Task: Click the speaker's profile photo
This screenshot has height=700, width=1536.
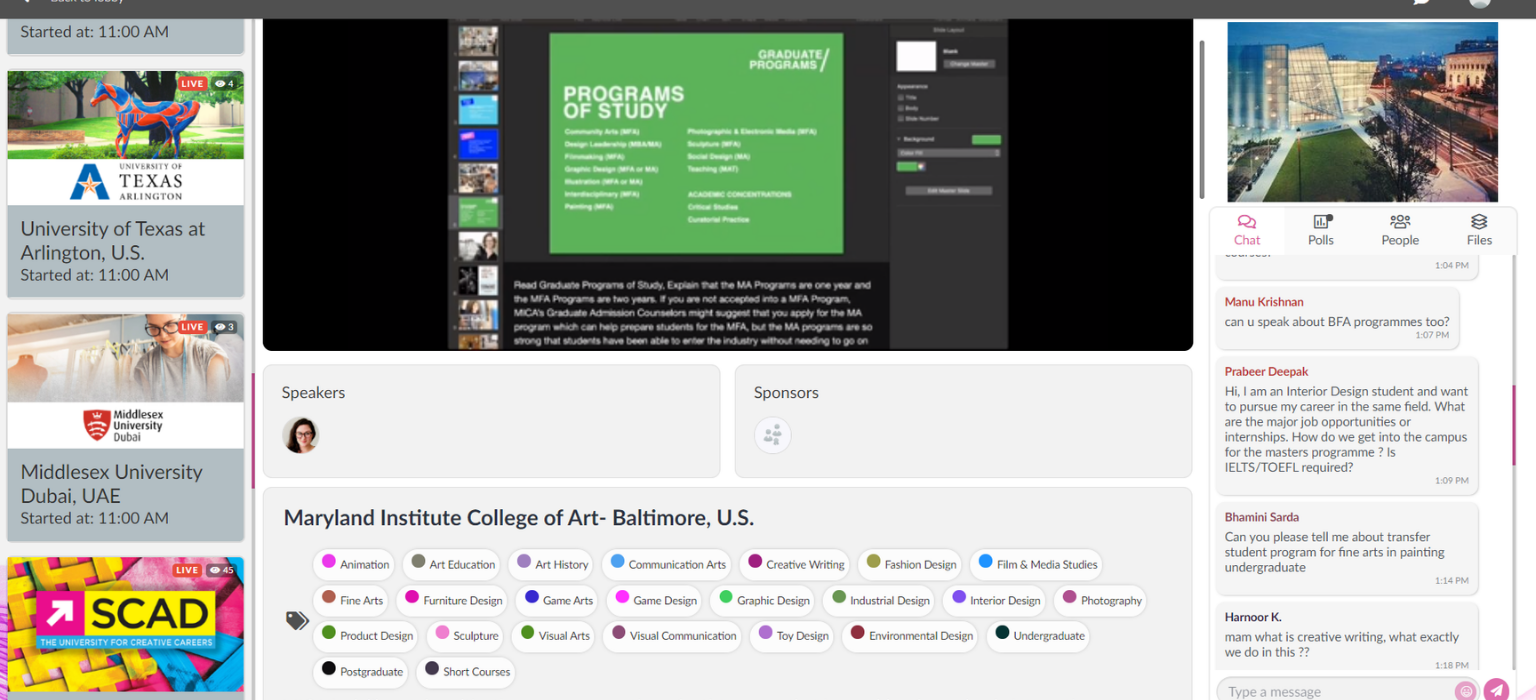Action: 300,435
